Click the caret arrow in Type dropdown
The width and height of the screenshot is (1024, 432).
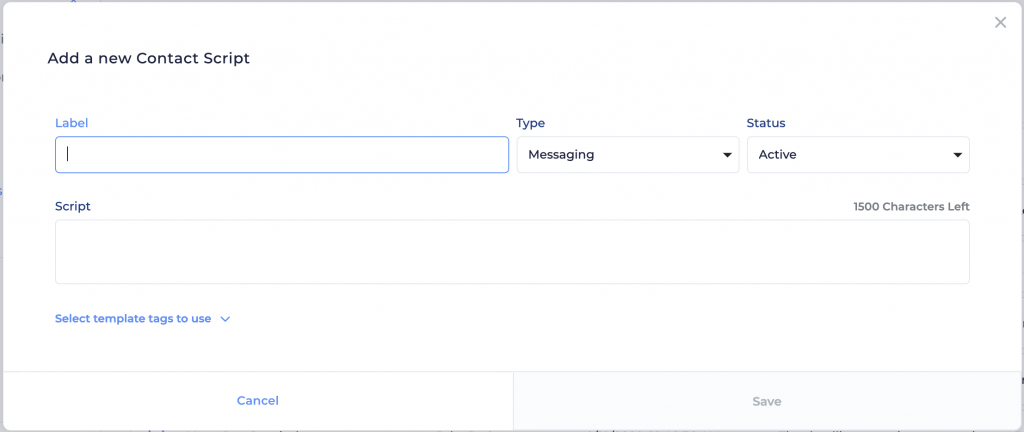(726, 155)
